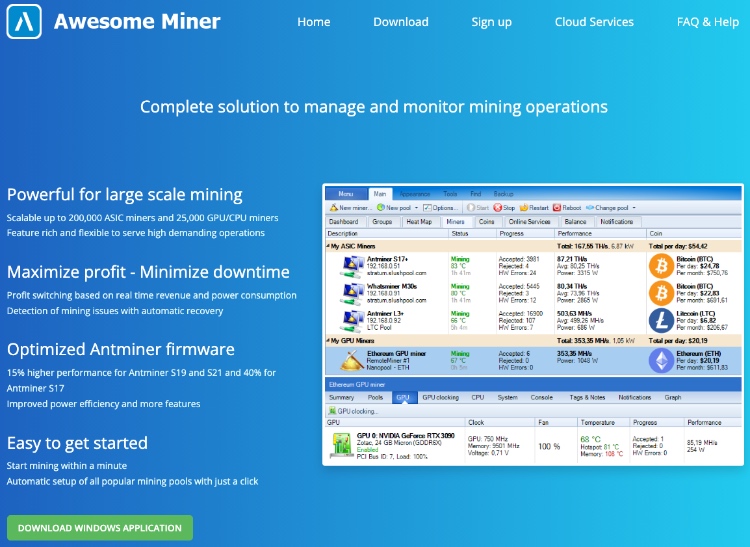
Task: Collapse the My ASIC Miners group
Action: (x=329, y=245)
